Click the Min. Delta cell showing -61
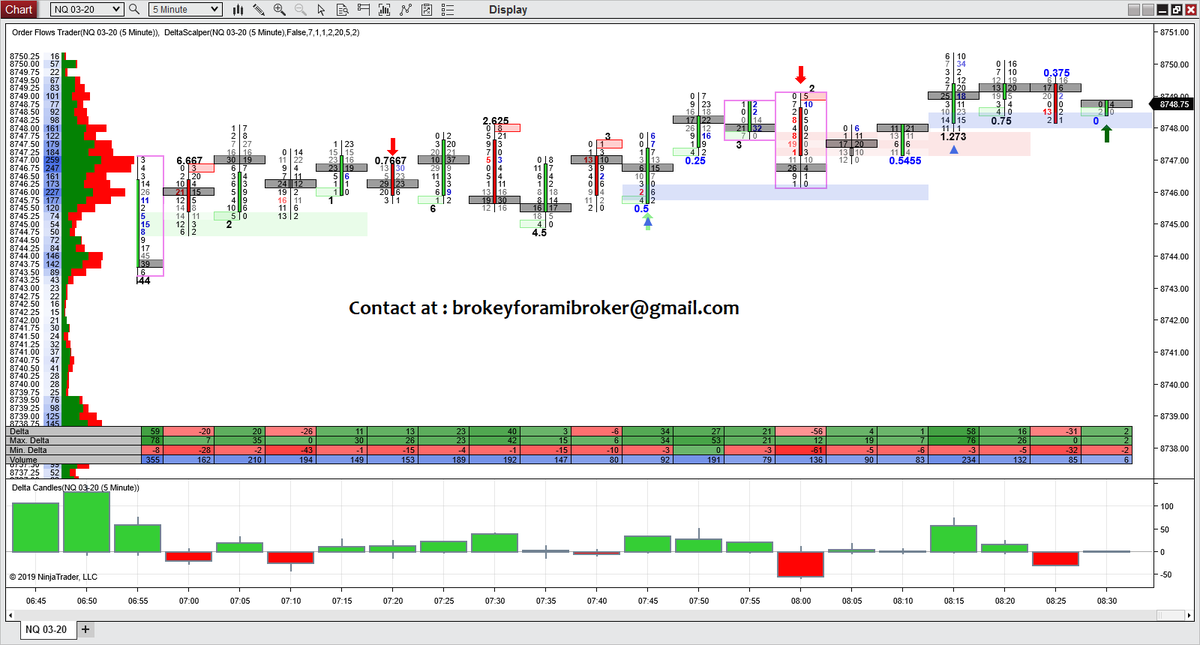Image resolution: width=1200 pixels, height=645 pixels. pyautogui.click(x=801, y=450)
